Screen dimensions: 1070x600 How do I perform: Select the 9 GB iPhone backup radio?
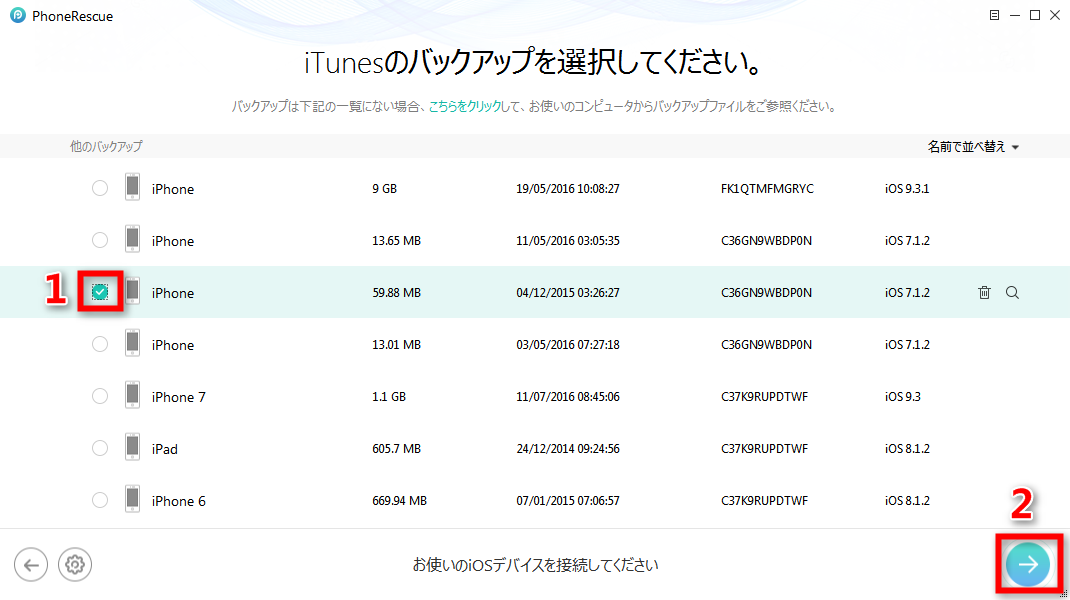pyautogui.click(x=100, y=188)
